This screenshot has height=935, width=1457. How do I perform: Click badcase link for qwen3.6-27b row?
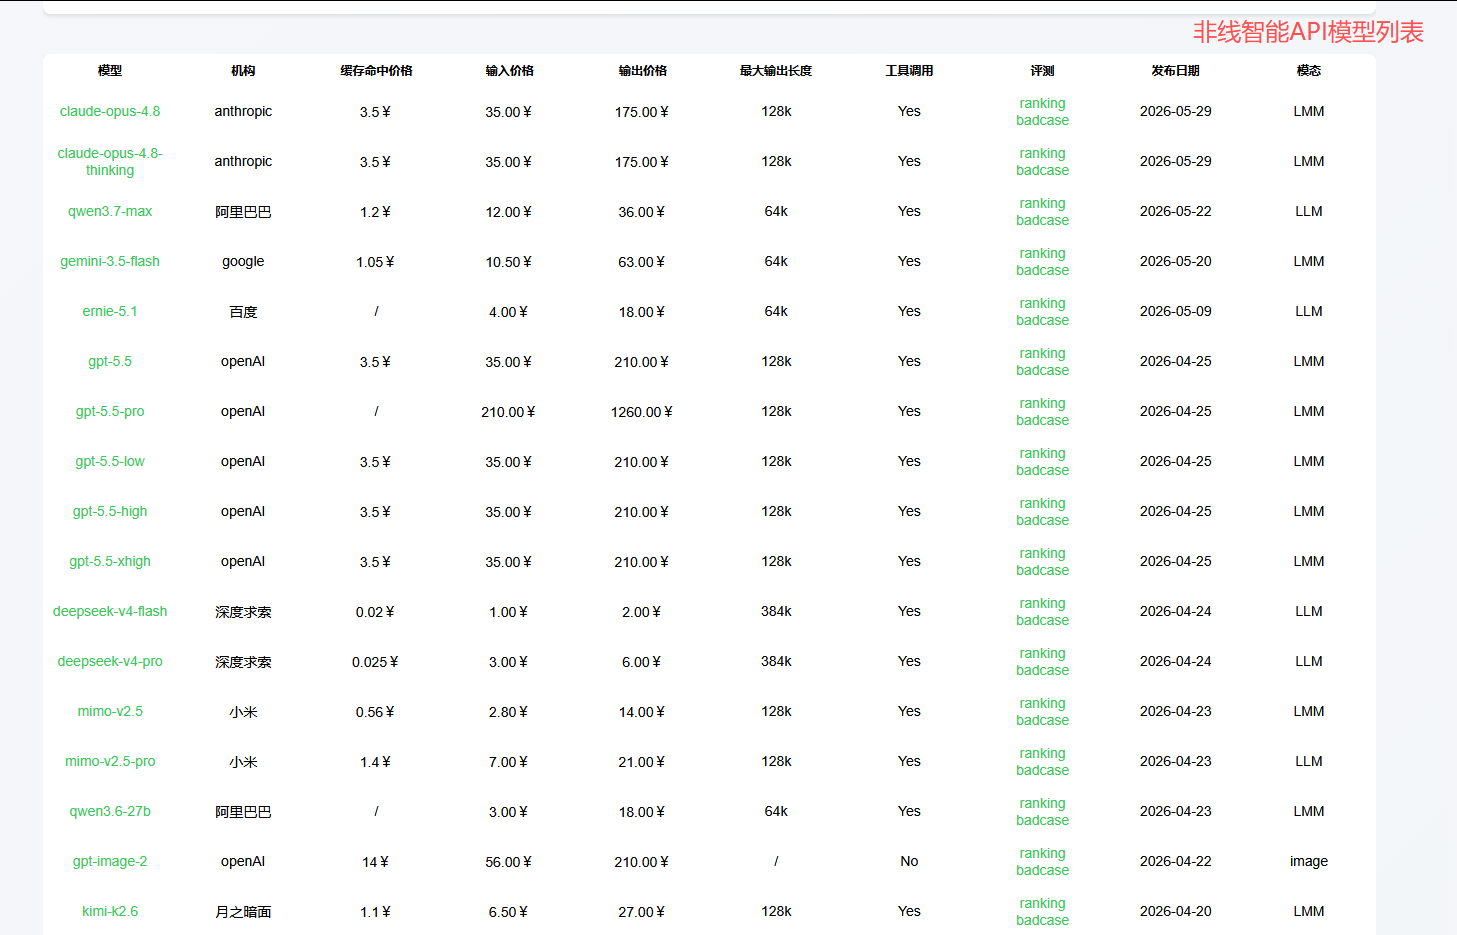pos(1042,820)
